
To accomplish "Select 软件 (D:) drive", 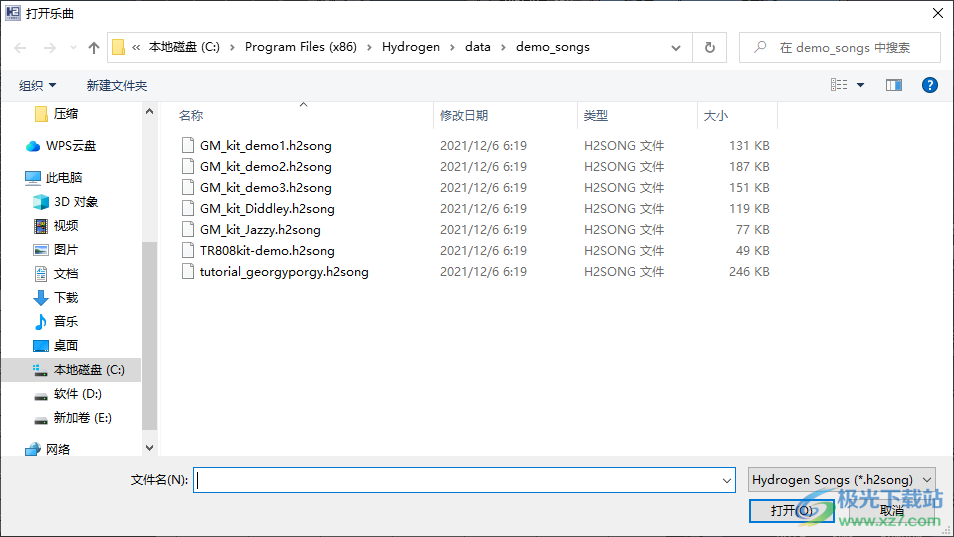I will (77, 393).
